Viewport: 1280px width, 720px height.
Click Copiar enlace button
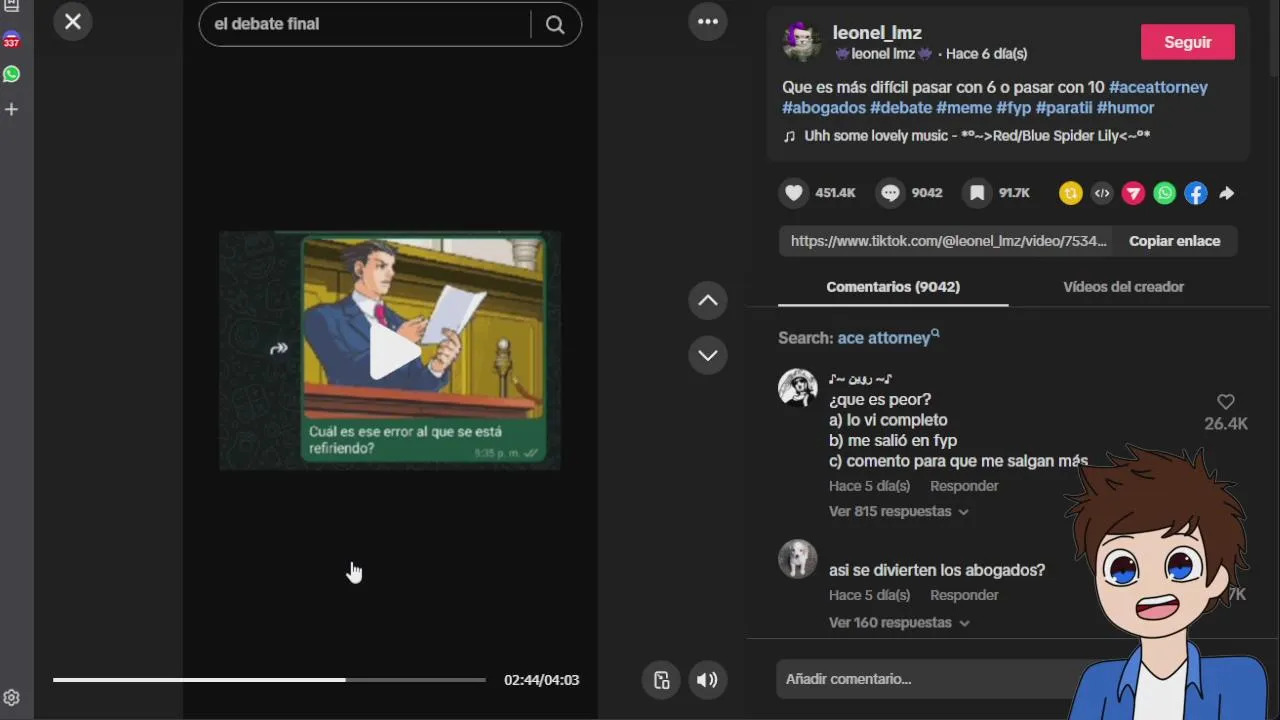[1175, 241]
